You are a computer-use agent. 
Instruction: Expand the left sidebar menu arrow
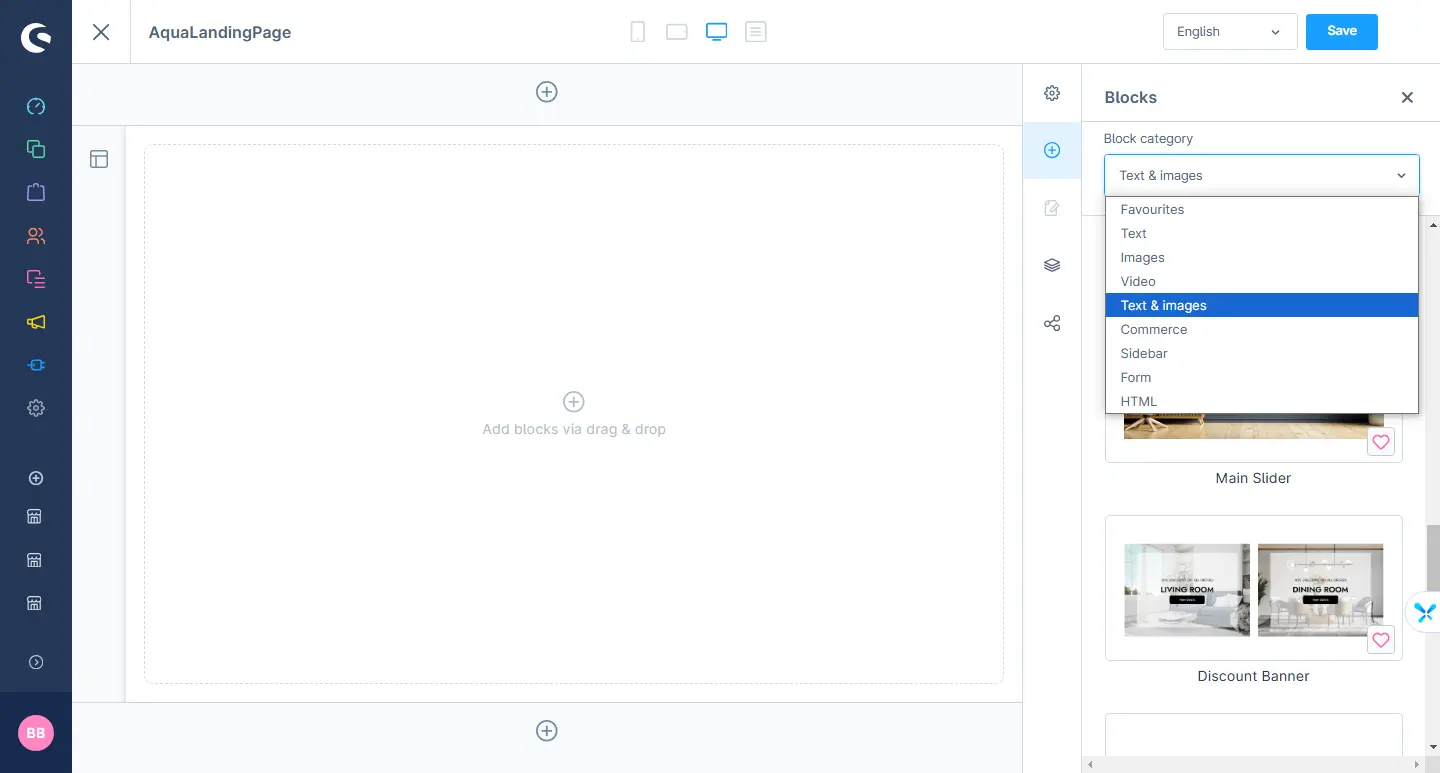[x=36, y=662]
